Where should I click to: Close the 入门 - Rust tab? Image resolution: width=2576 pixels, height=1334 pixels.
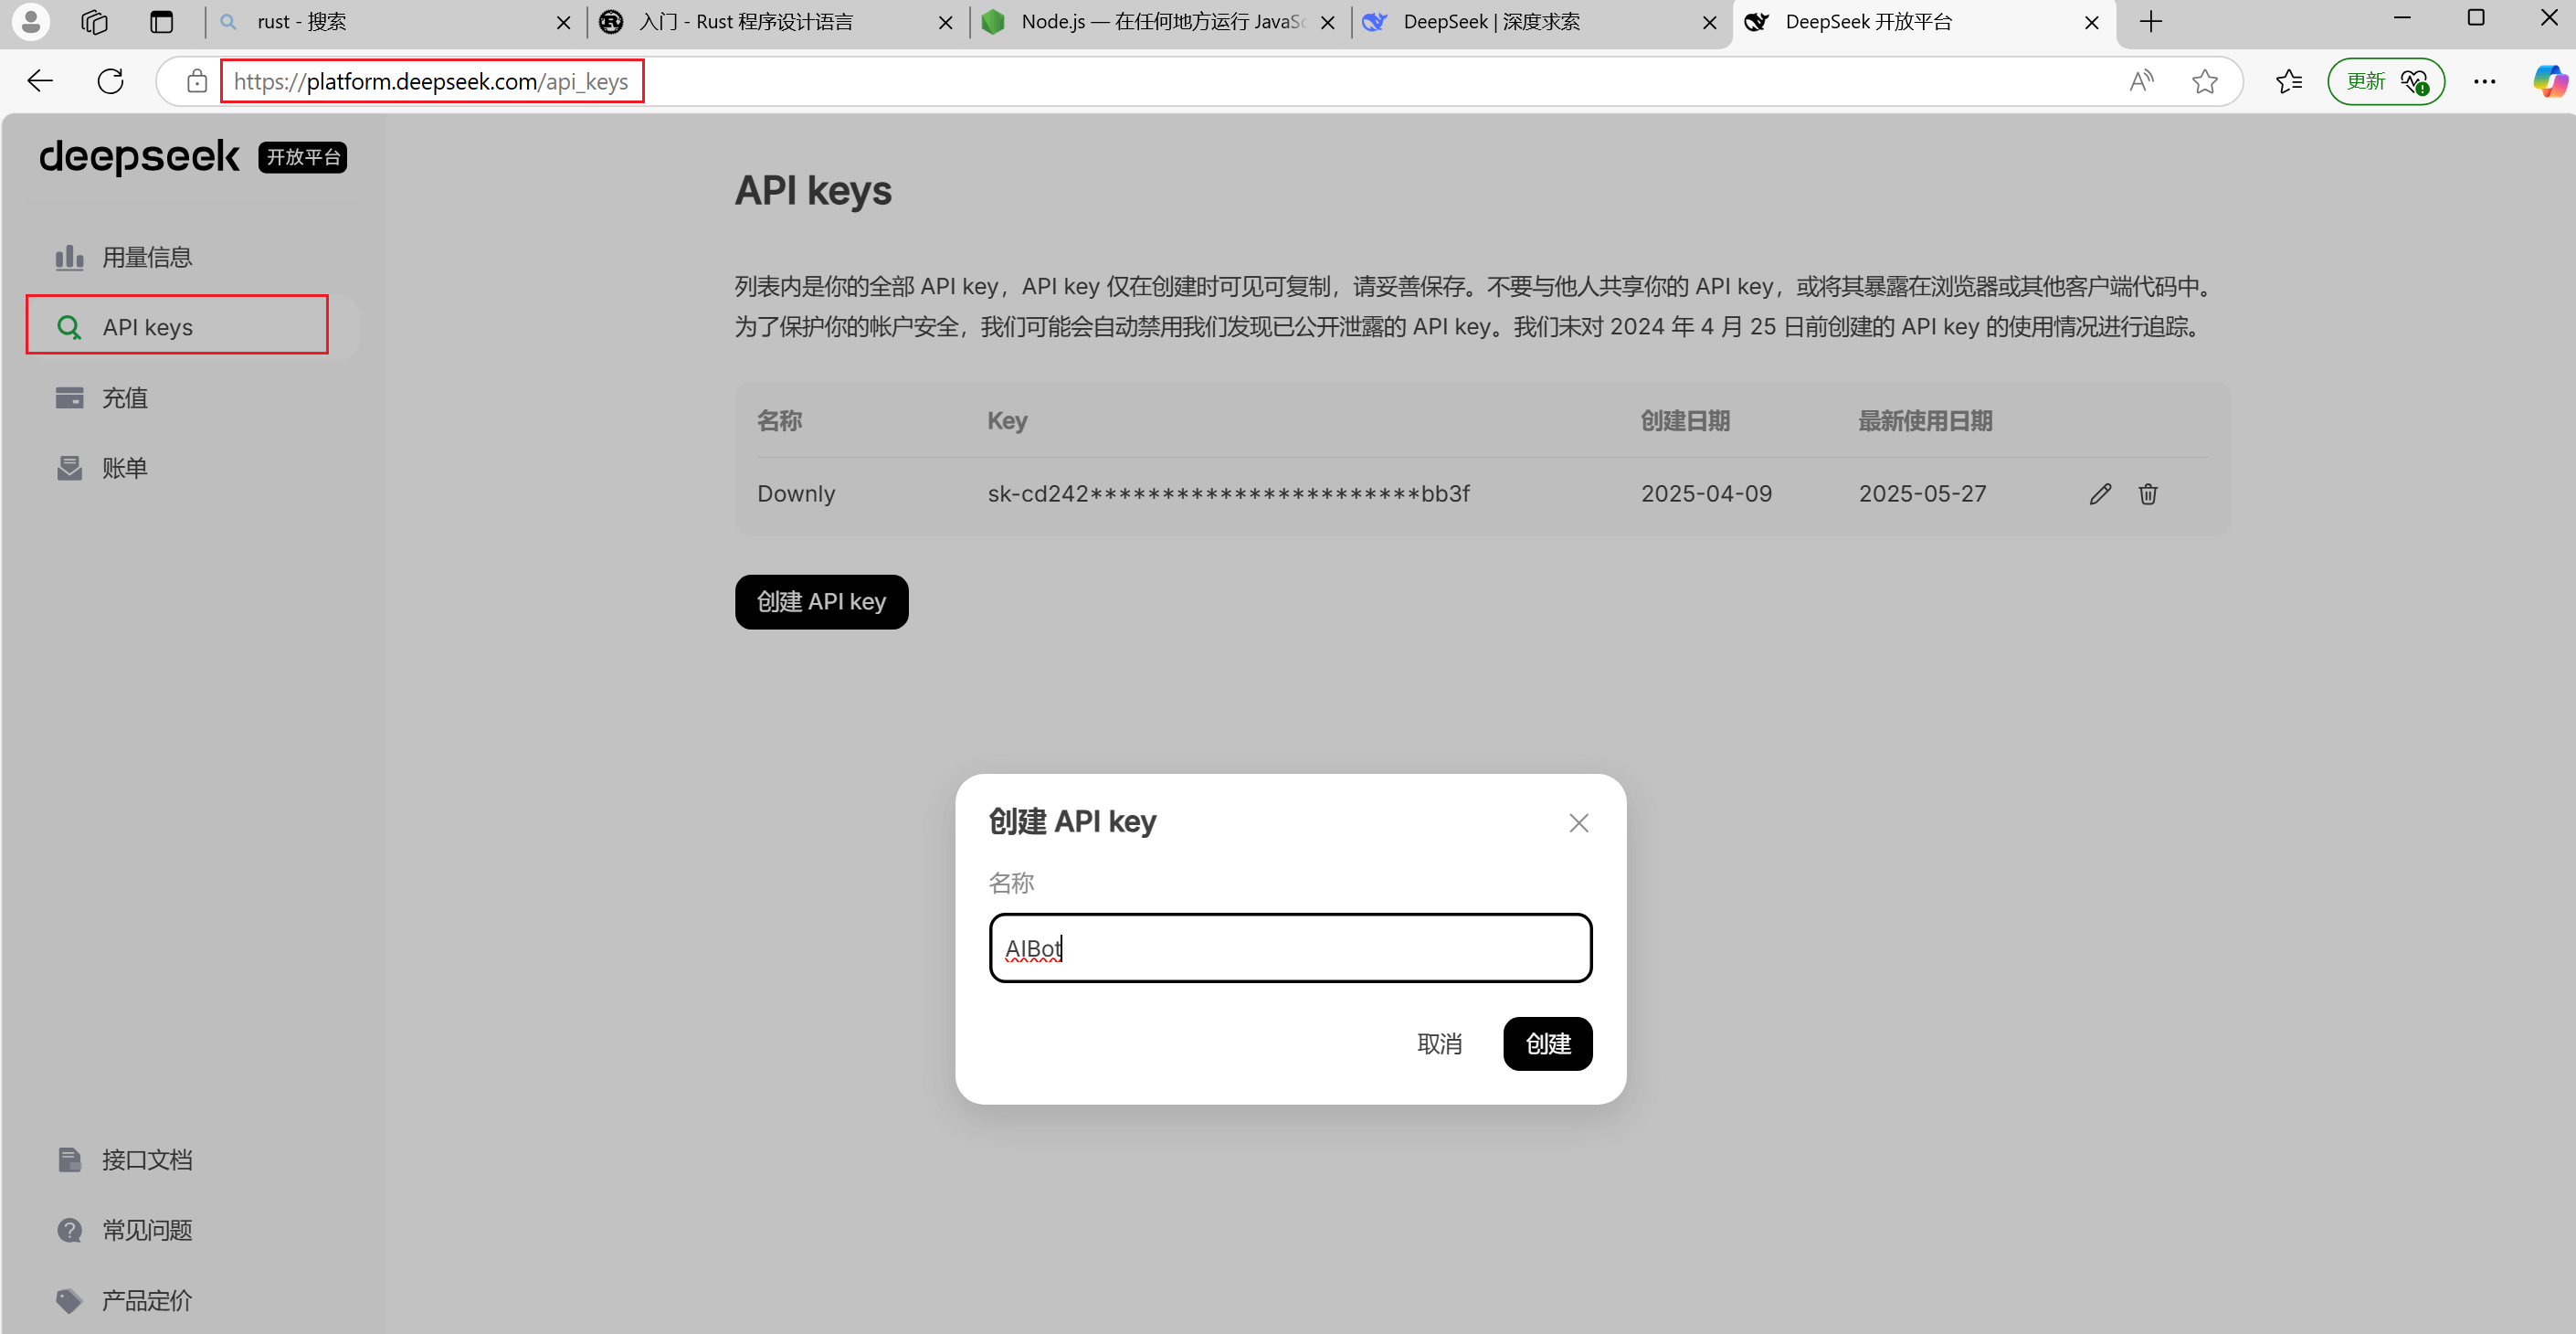coord(946,22)
